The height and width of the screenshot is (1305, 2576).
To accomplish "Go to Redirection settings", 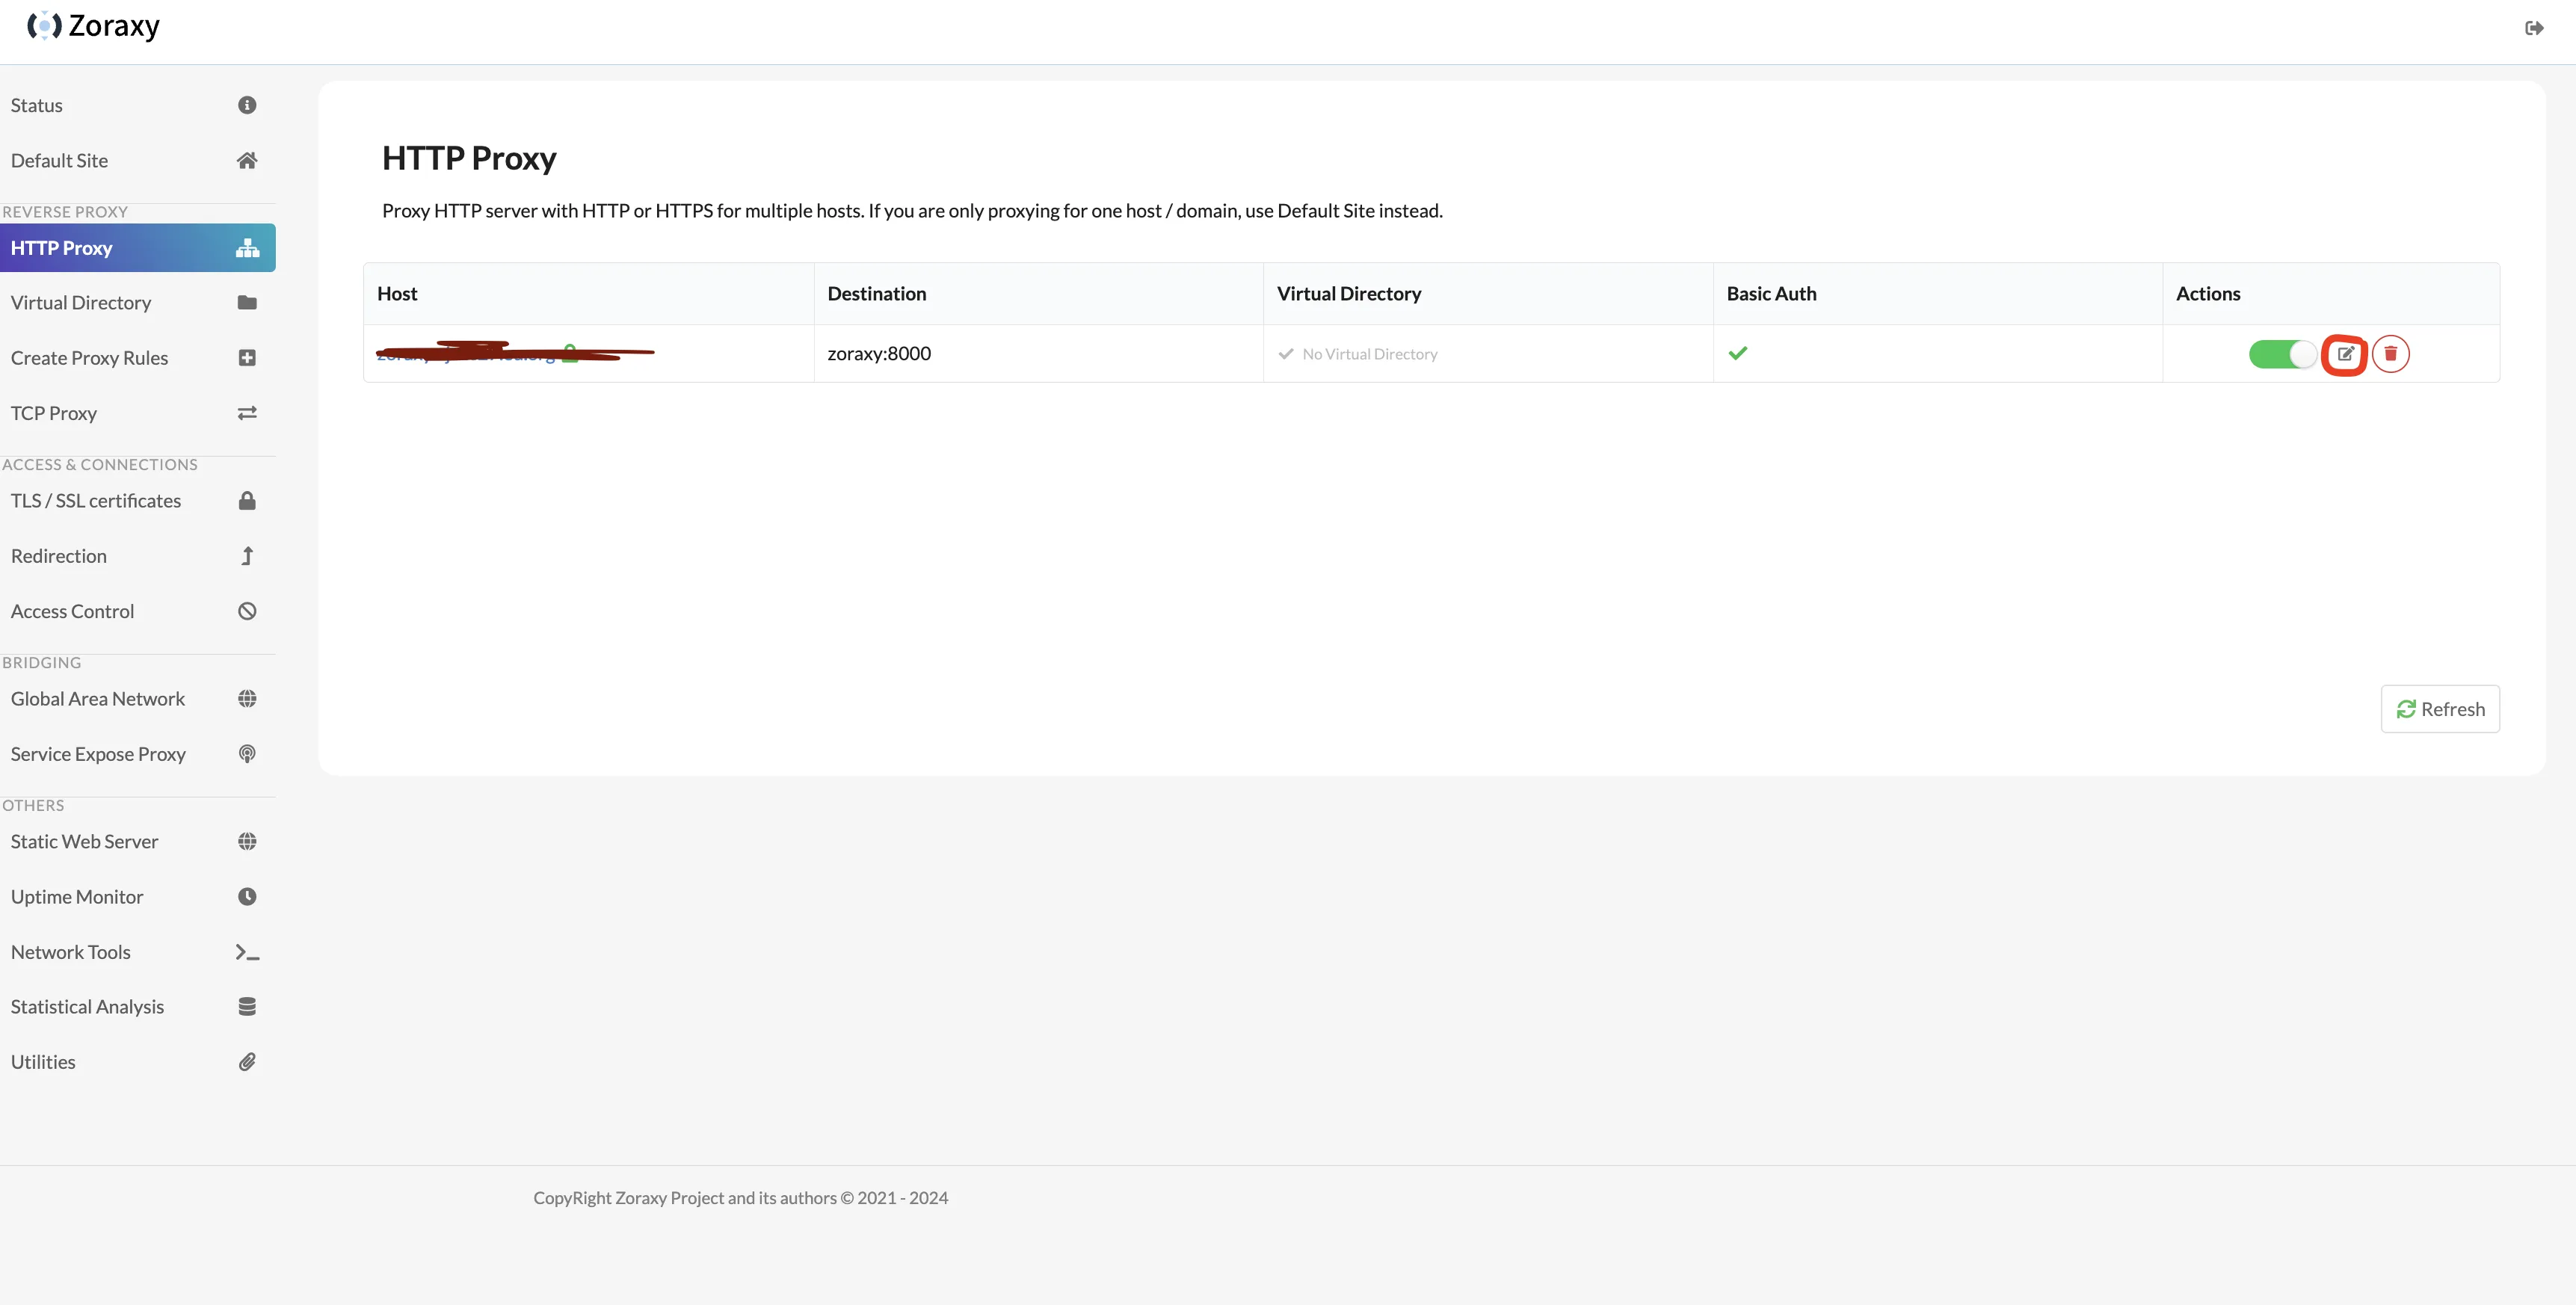I will click(138, 556).
